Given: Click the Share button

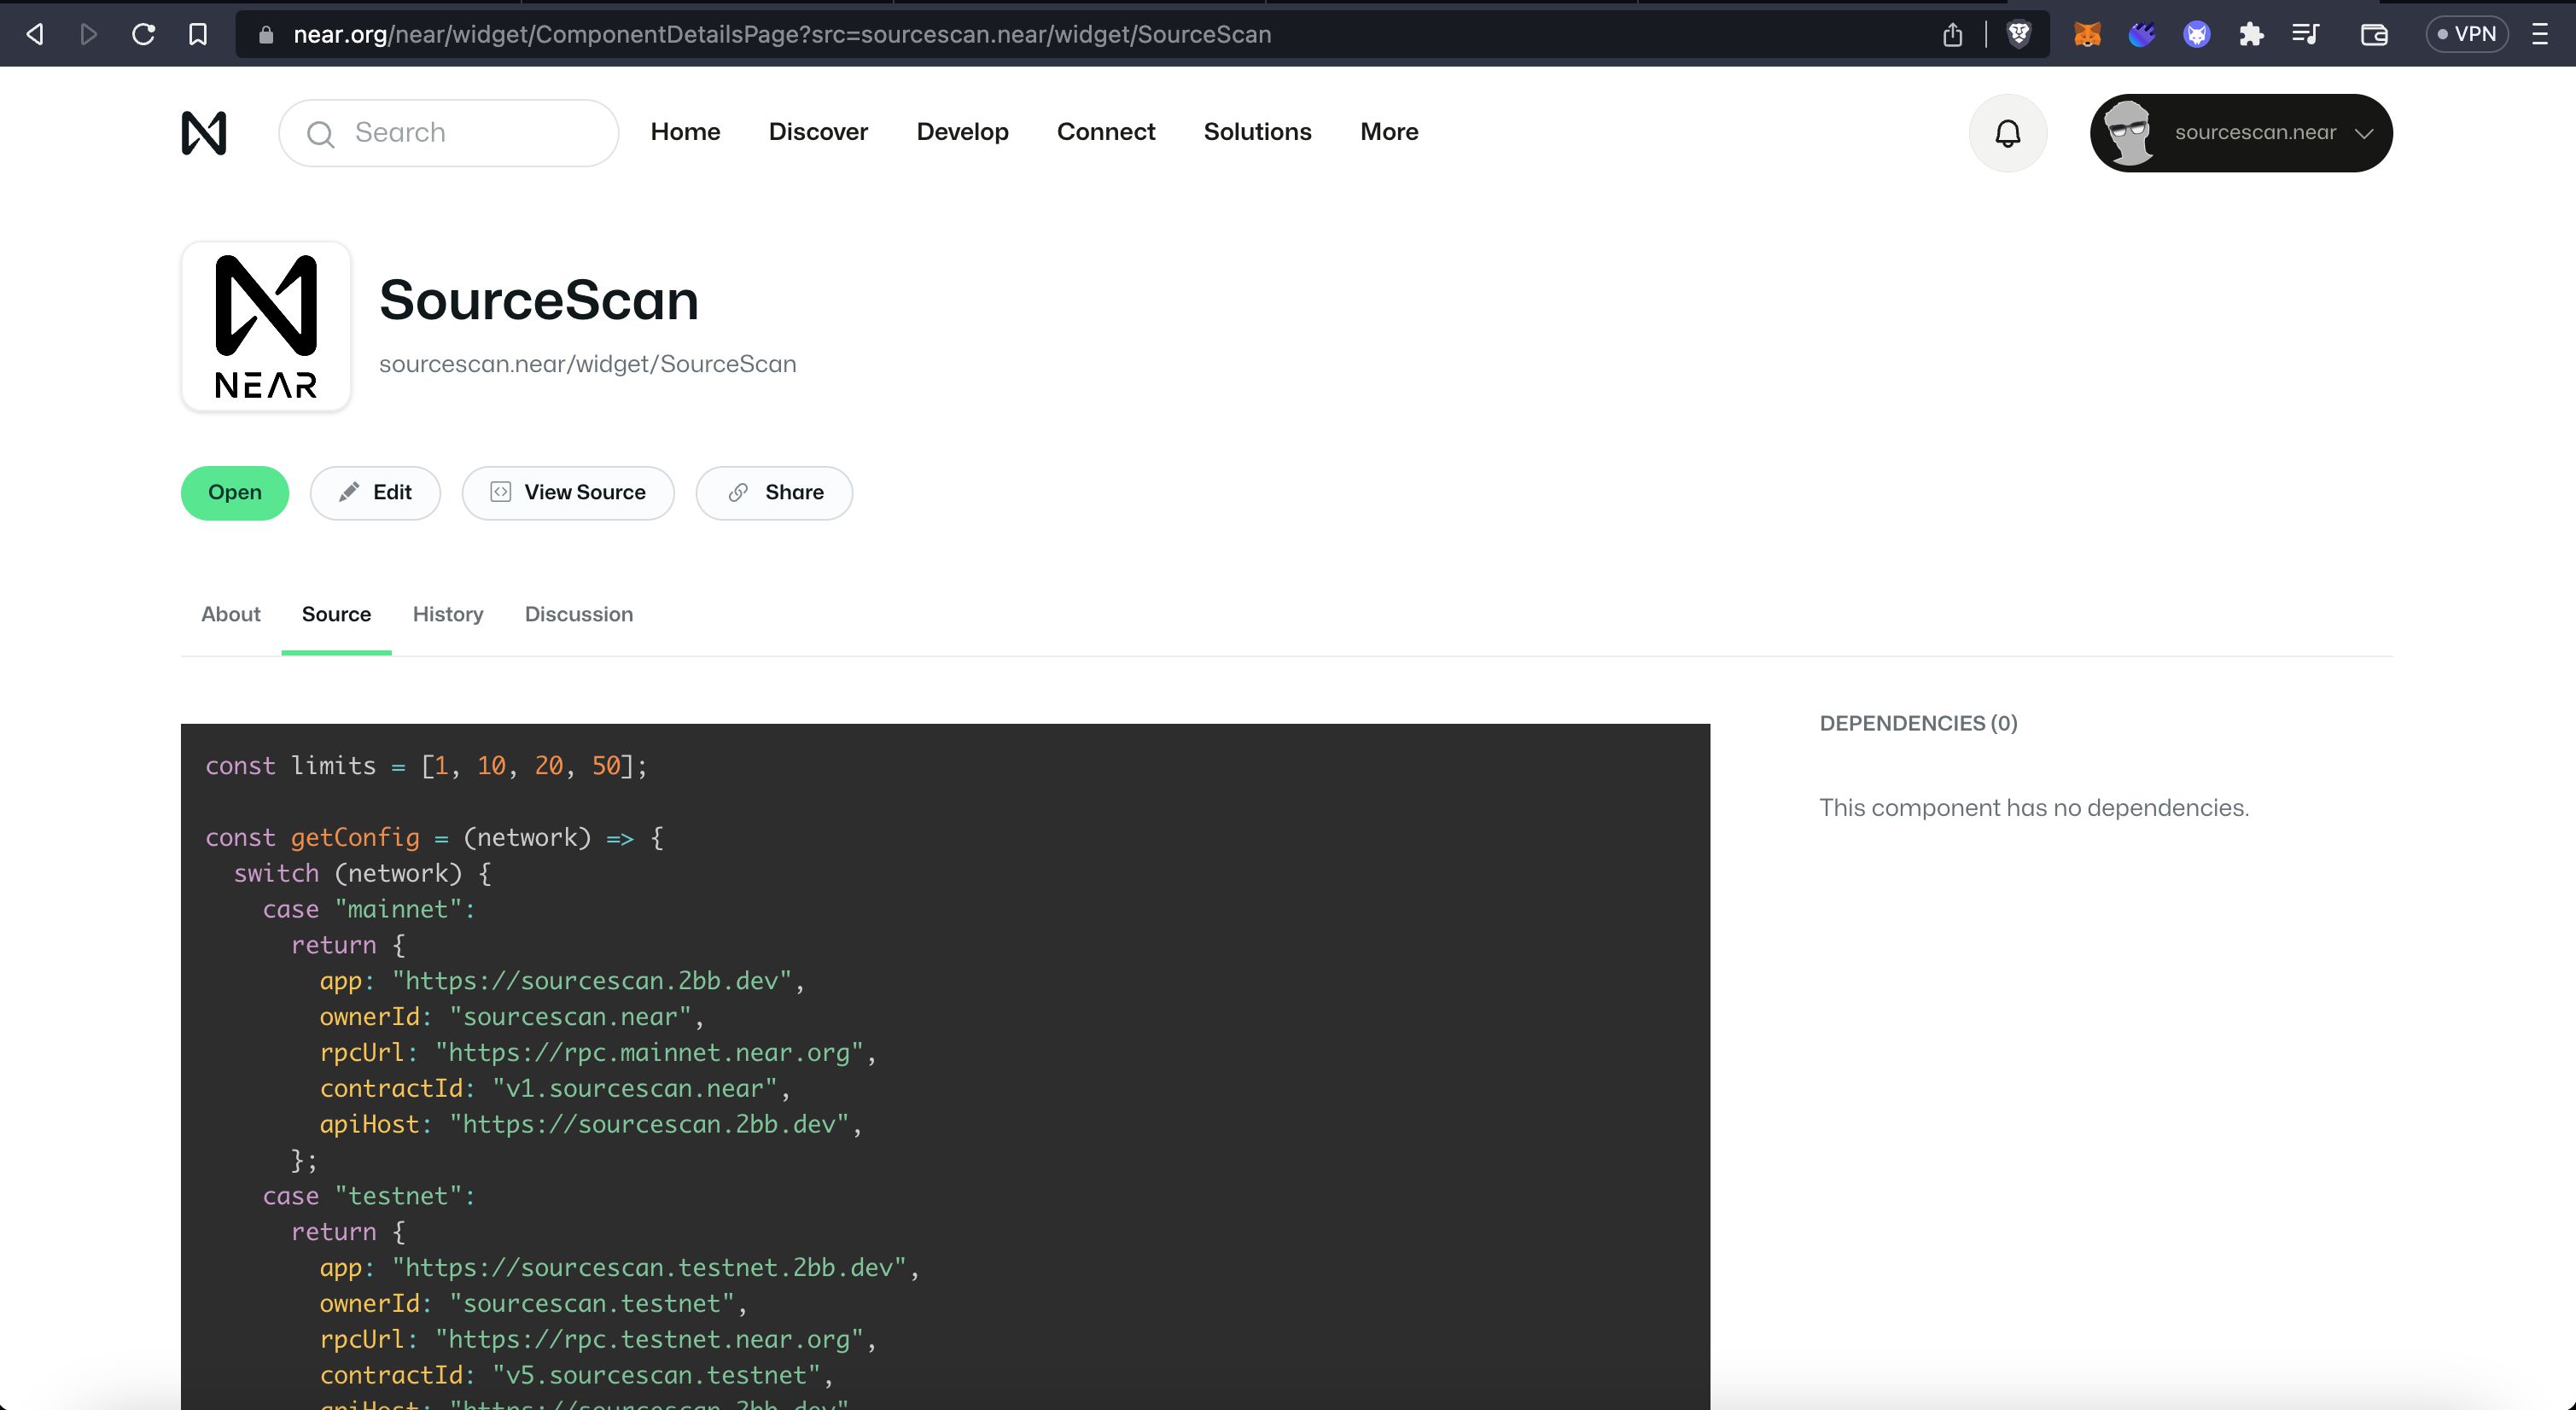Looking at the screenshot, I should coord(774,493).
